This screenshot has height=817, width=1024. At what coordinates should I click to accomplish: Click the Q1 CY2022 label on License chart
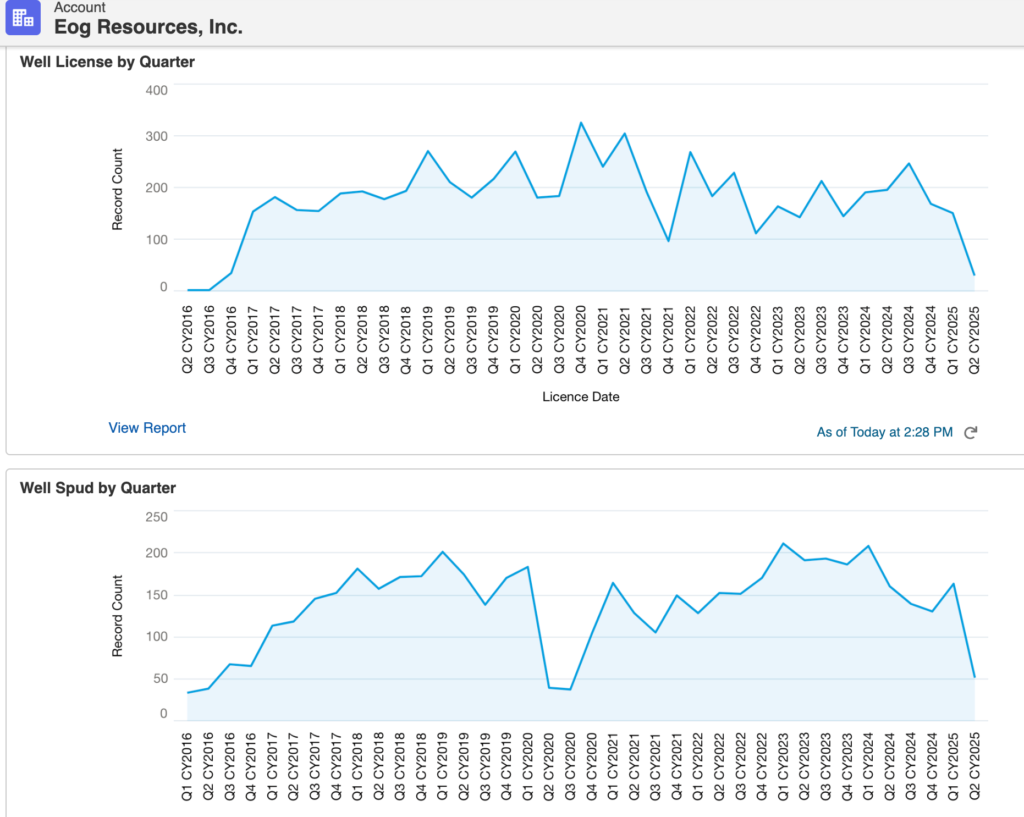690,340
